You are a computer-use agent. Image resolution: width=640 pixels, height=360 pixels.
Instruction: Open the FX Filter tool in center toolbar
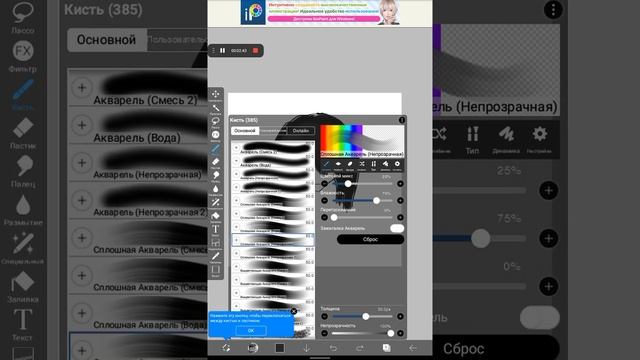pyautogui.click(x=216, y=136)
